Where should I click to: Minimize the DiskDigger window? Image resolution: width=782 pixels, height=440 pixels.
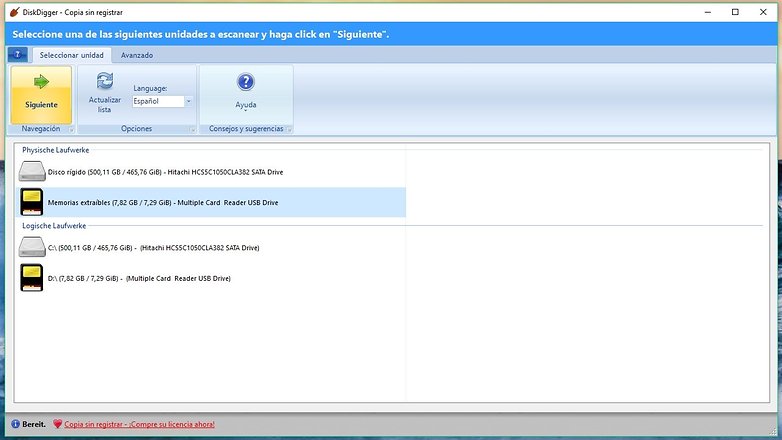[708, 12]
